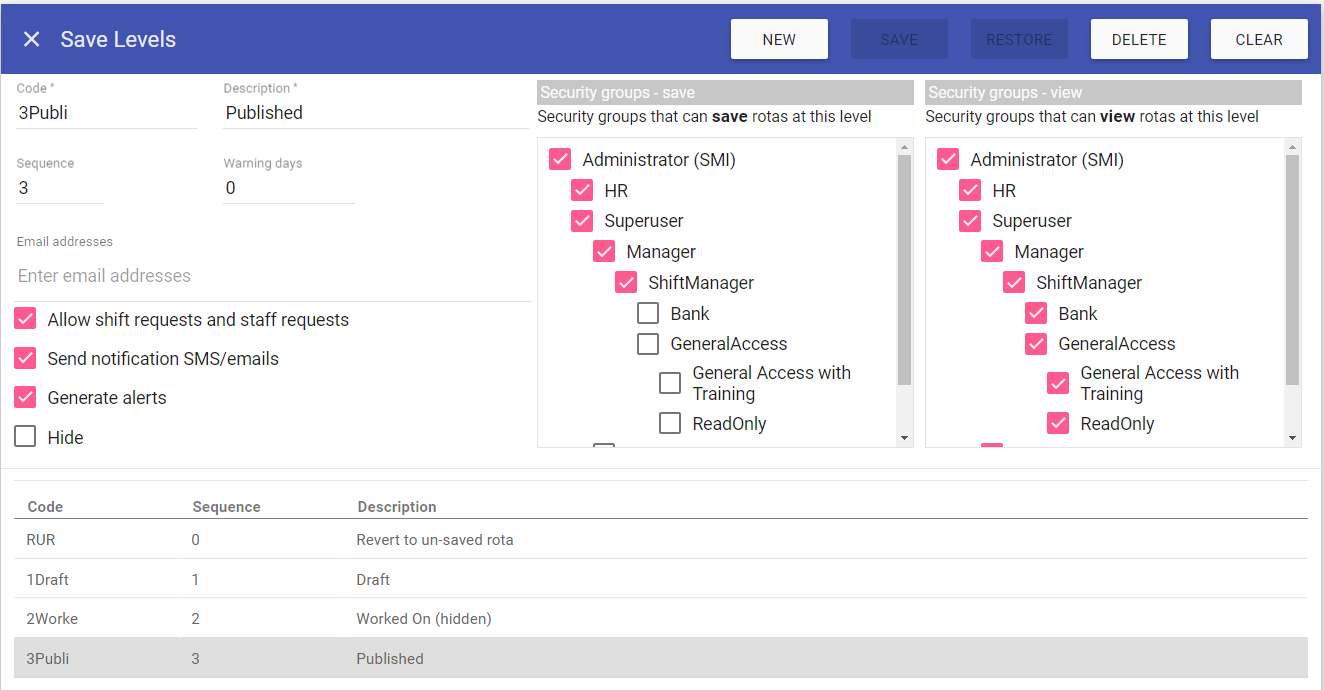Check Bank in save security groups
The image size is (1324, 690).
click(648, 314)
